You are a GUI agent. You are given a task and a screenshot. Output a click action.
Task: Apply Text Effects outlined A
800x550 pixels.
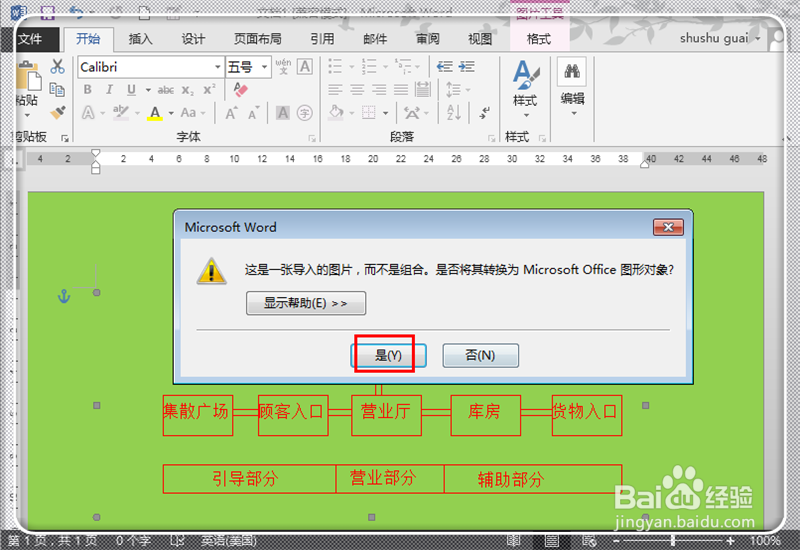pyautogui.click(x=89, y=112)
